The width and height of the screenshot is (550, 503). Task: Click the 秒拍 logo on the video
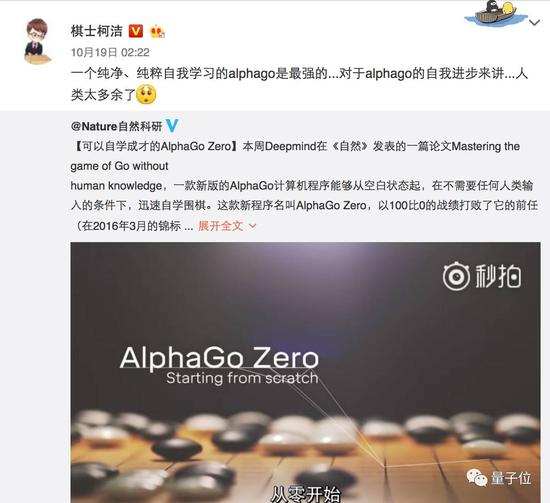[x=482, y=277]
